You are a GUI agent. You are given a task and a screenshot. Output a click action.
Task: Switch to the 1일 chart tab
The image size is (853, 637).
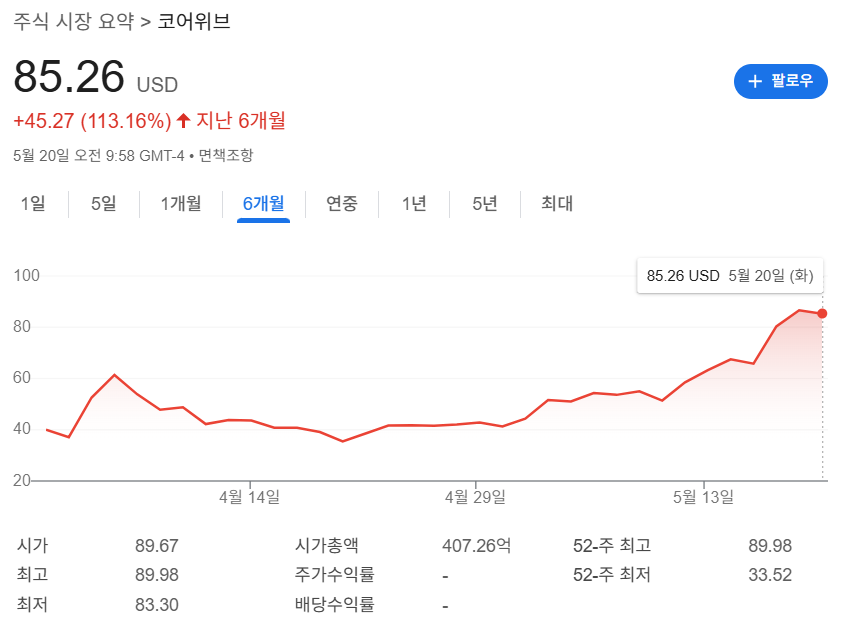tap(34, 203)
